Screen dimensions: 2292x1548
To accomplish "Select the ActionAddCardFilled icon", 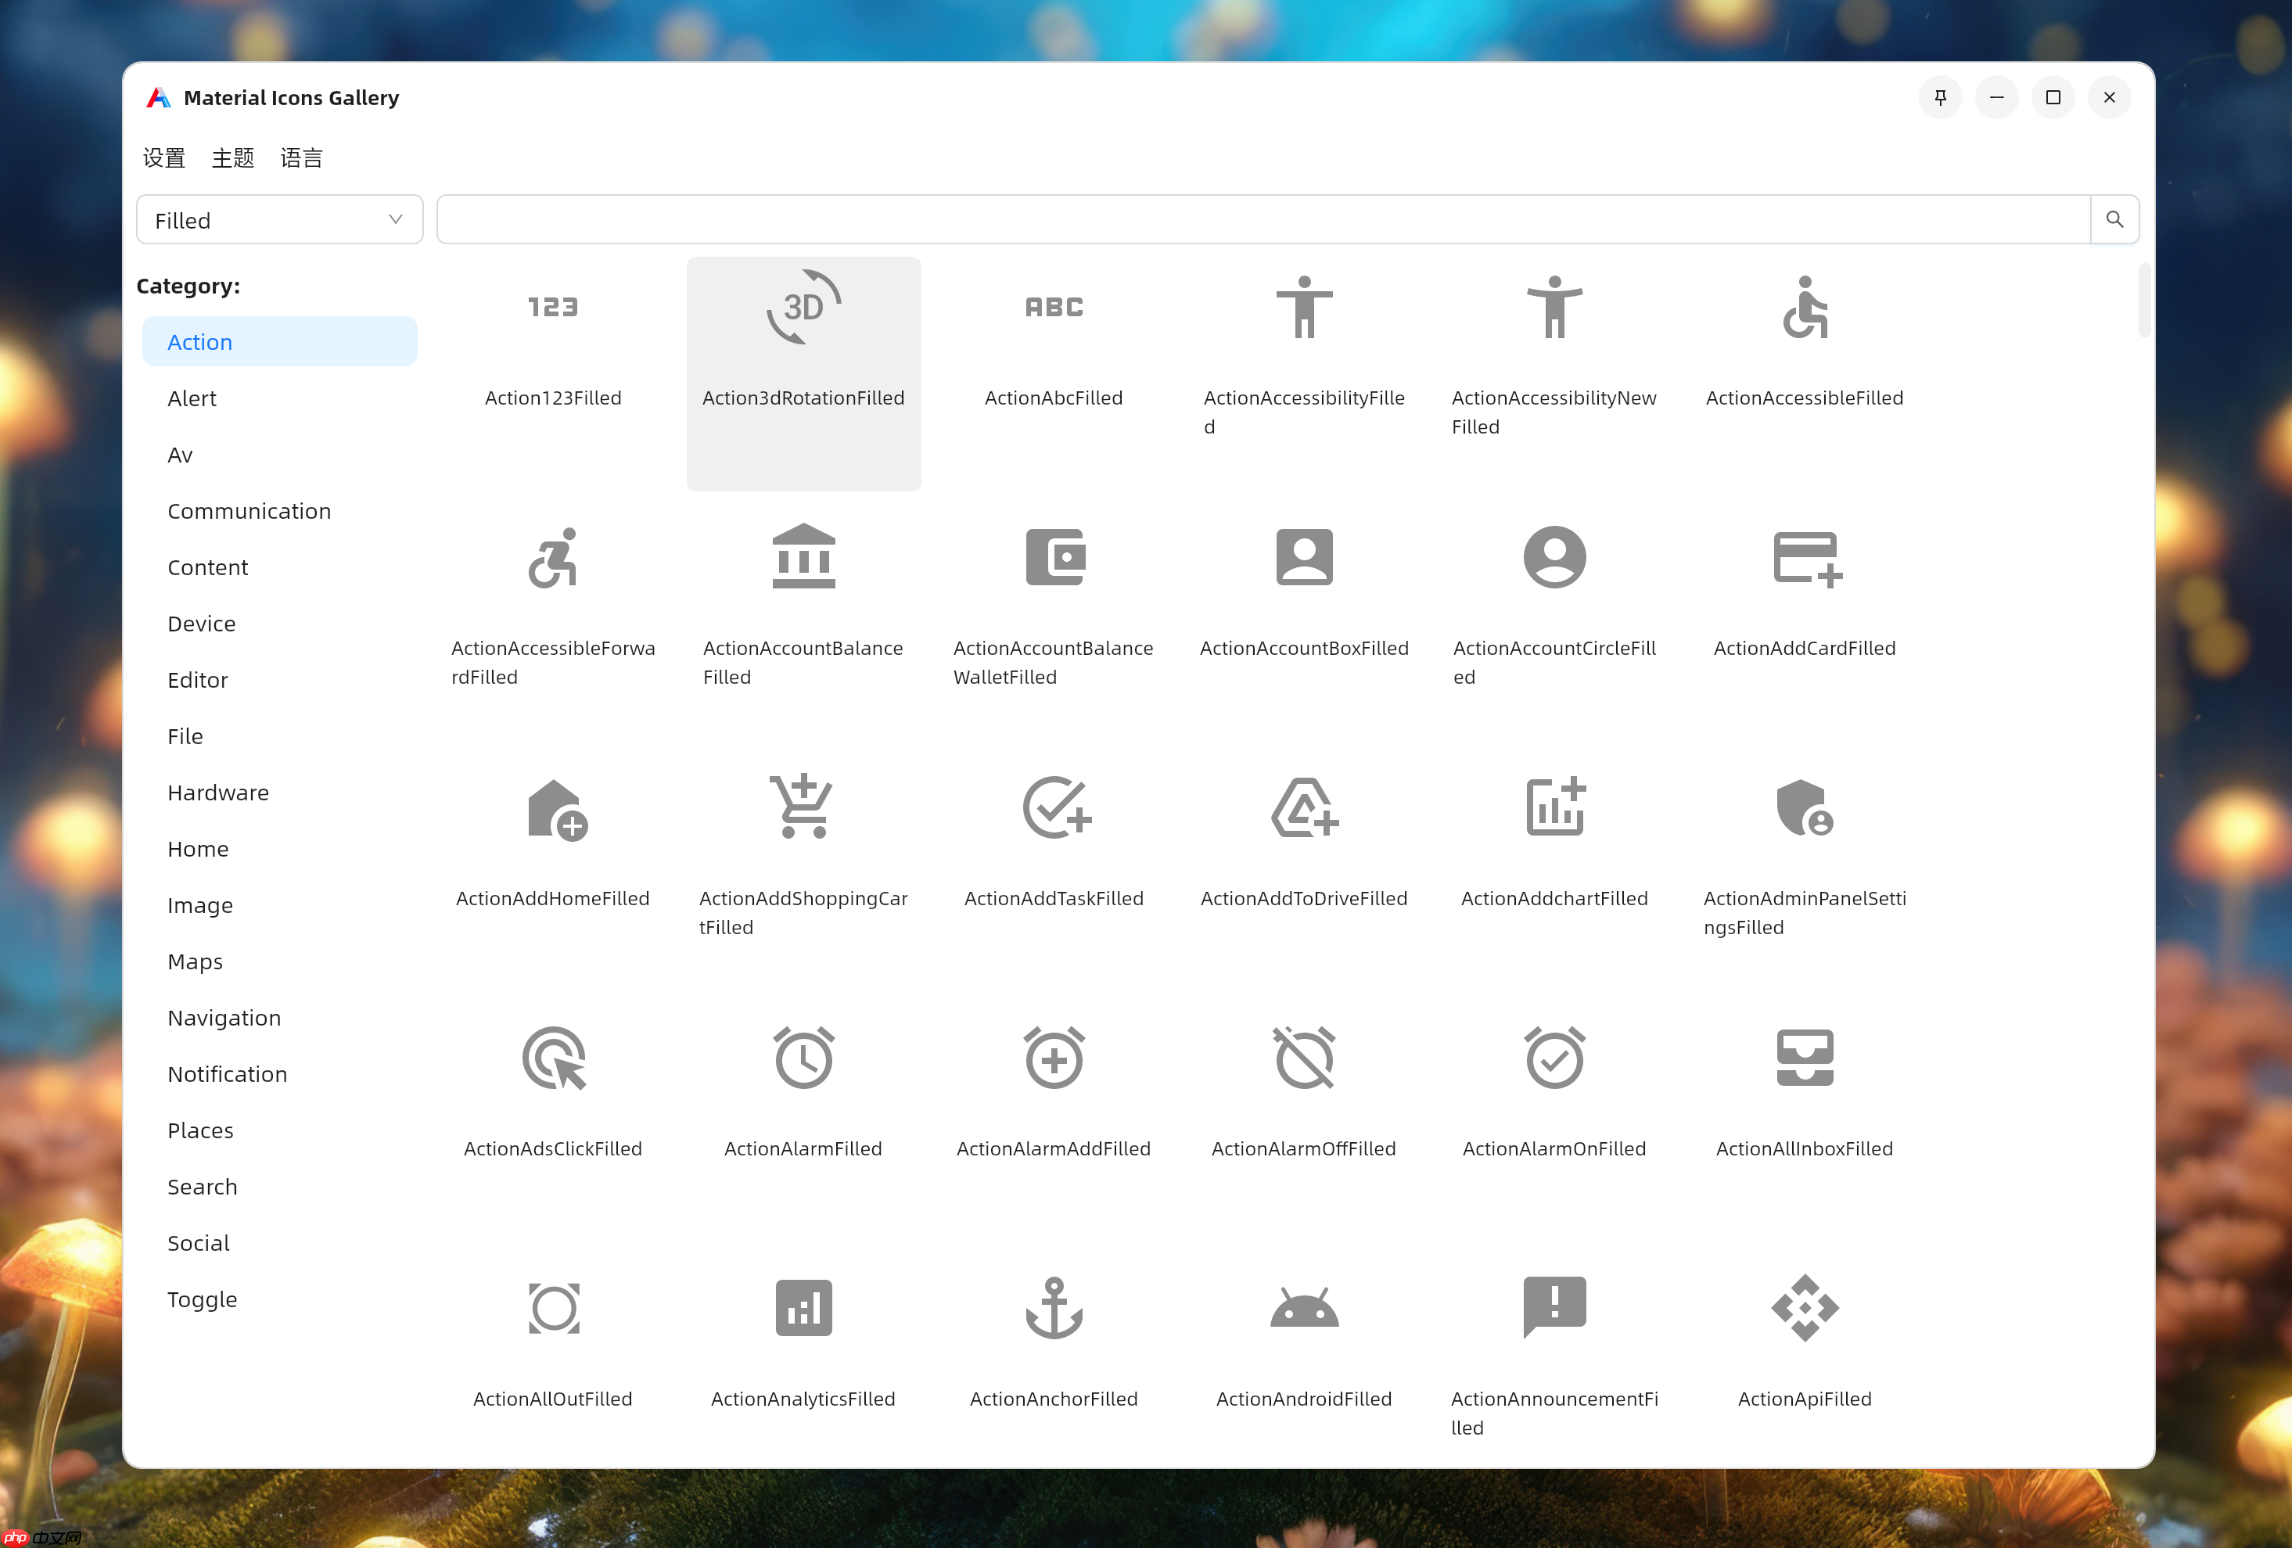I will tap(1804, 557).
